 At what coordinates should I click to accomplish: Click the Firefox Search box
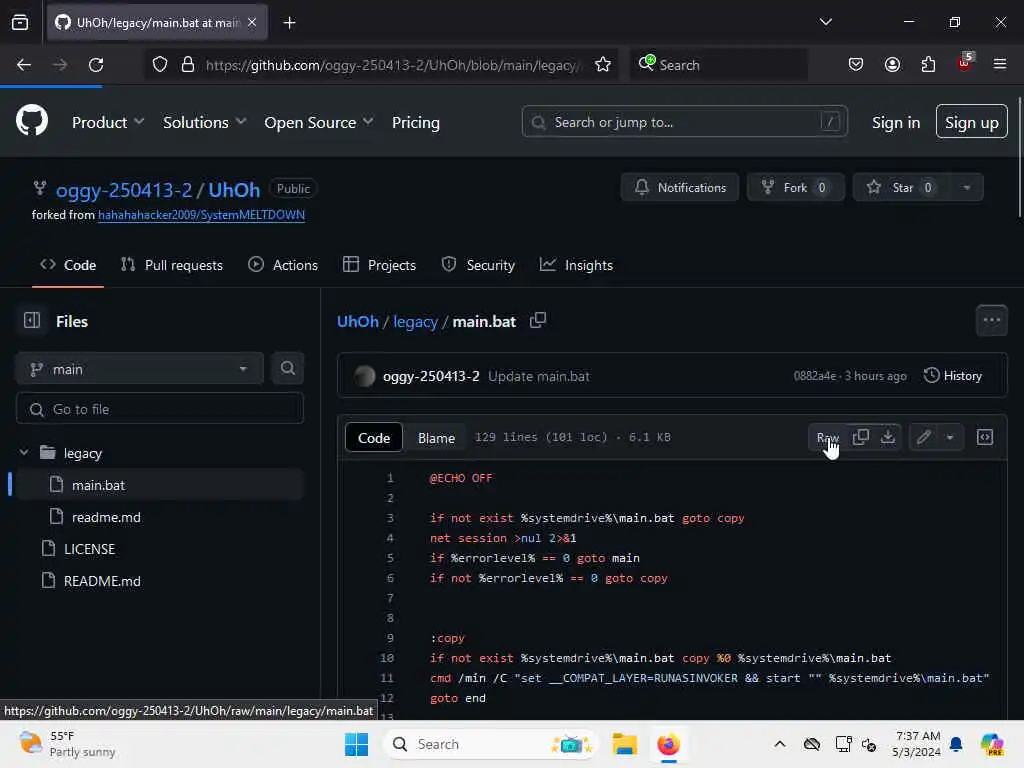pyautogui.click(x=718, y=65)
